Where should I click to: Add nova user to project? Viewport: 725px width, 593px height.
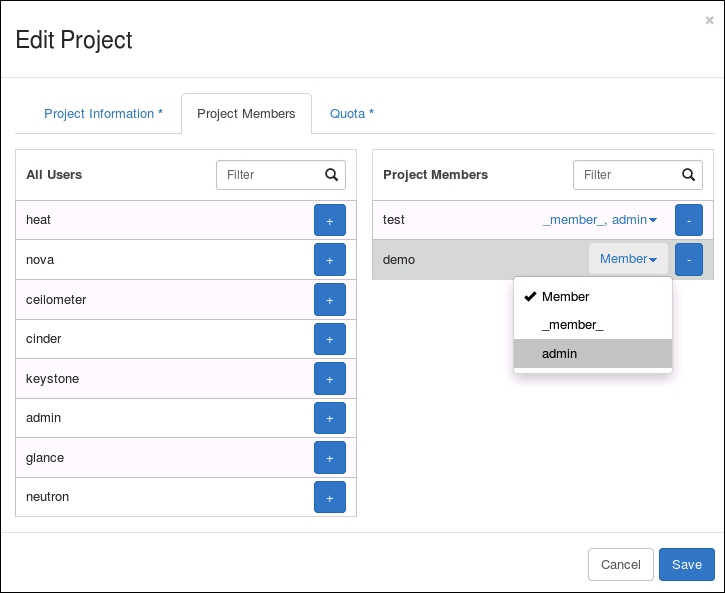point(329,260)
